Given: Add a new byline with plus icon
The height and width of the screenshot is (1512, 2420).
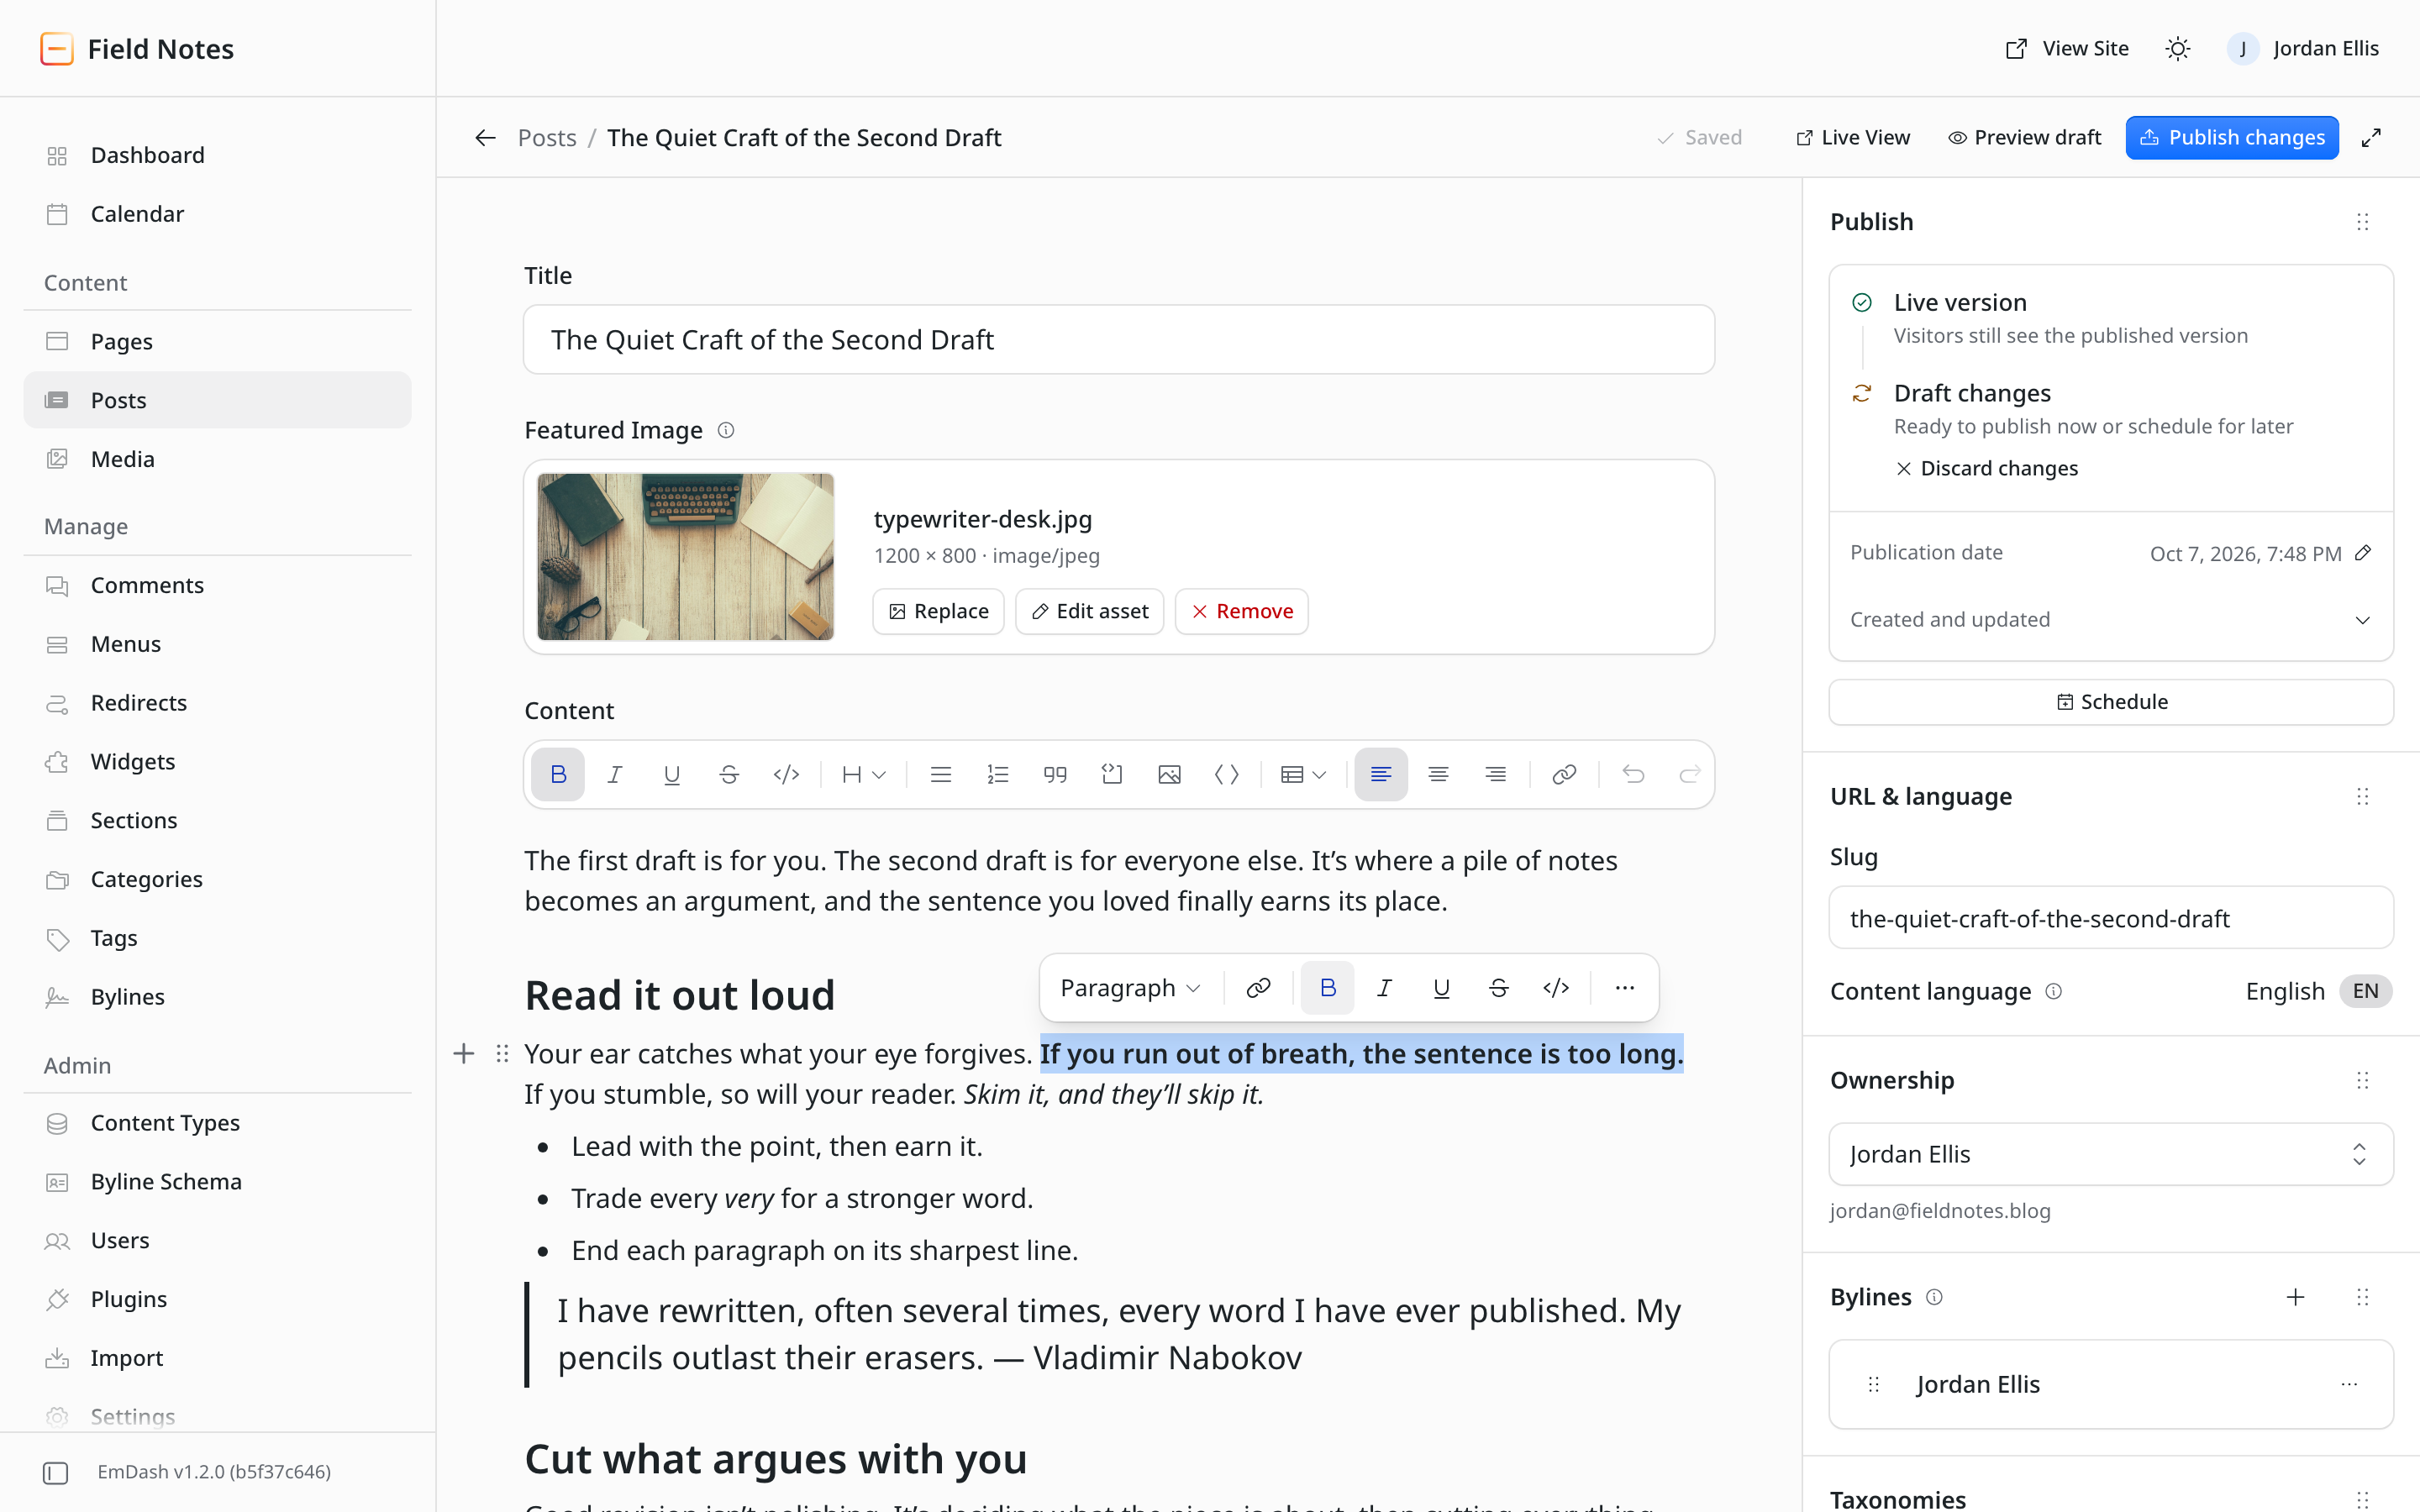Looking at the screenshot, I should pos(2295,1297).
